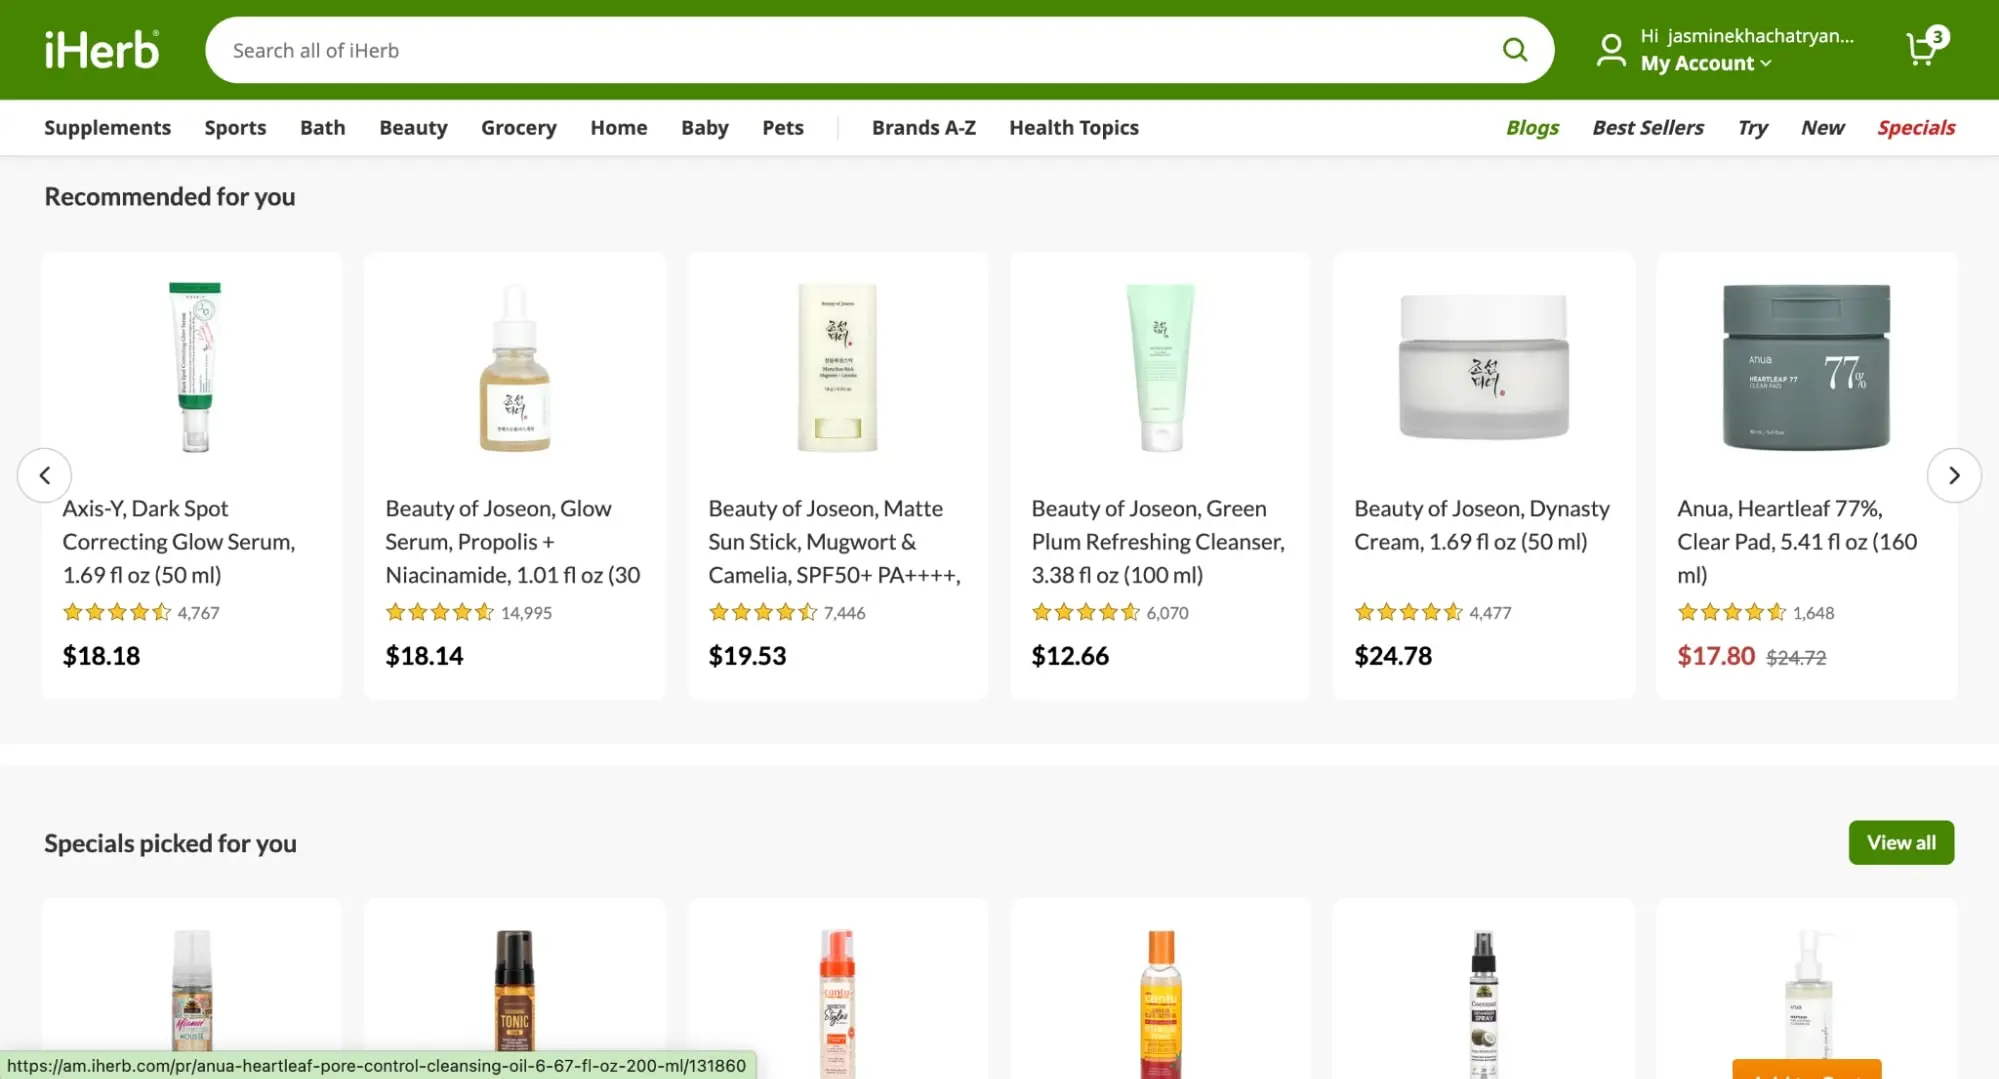
Task: Click Green Plum Refreshing Cleanser title
Action: click(x=1158, y=542)
